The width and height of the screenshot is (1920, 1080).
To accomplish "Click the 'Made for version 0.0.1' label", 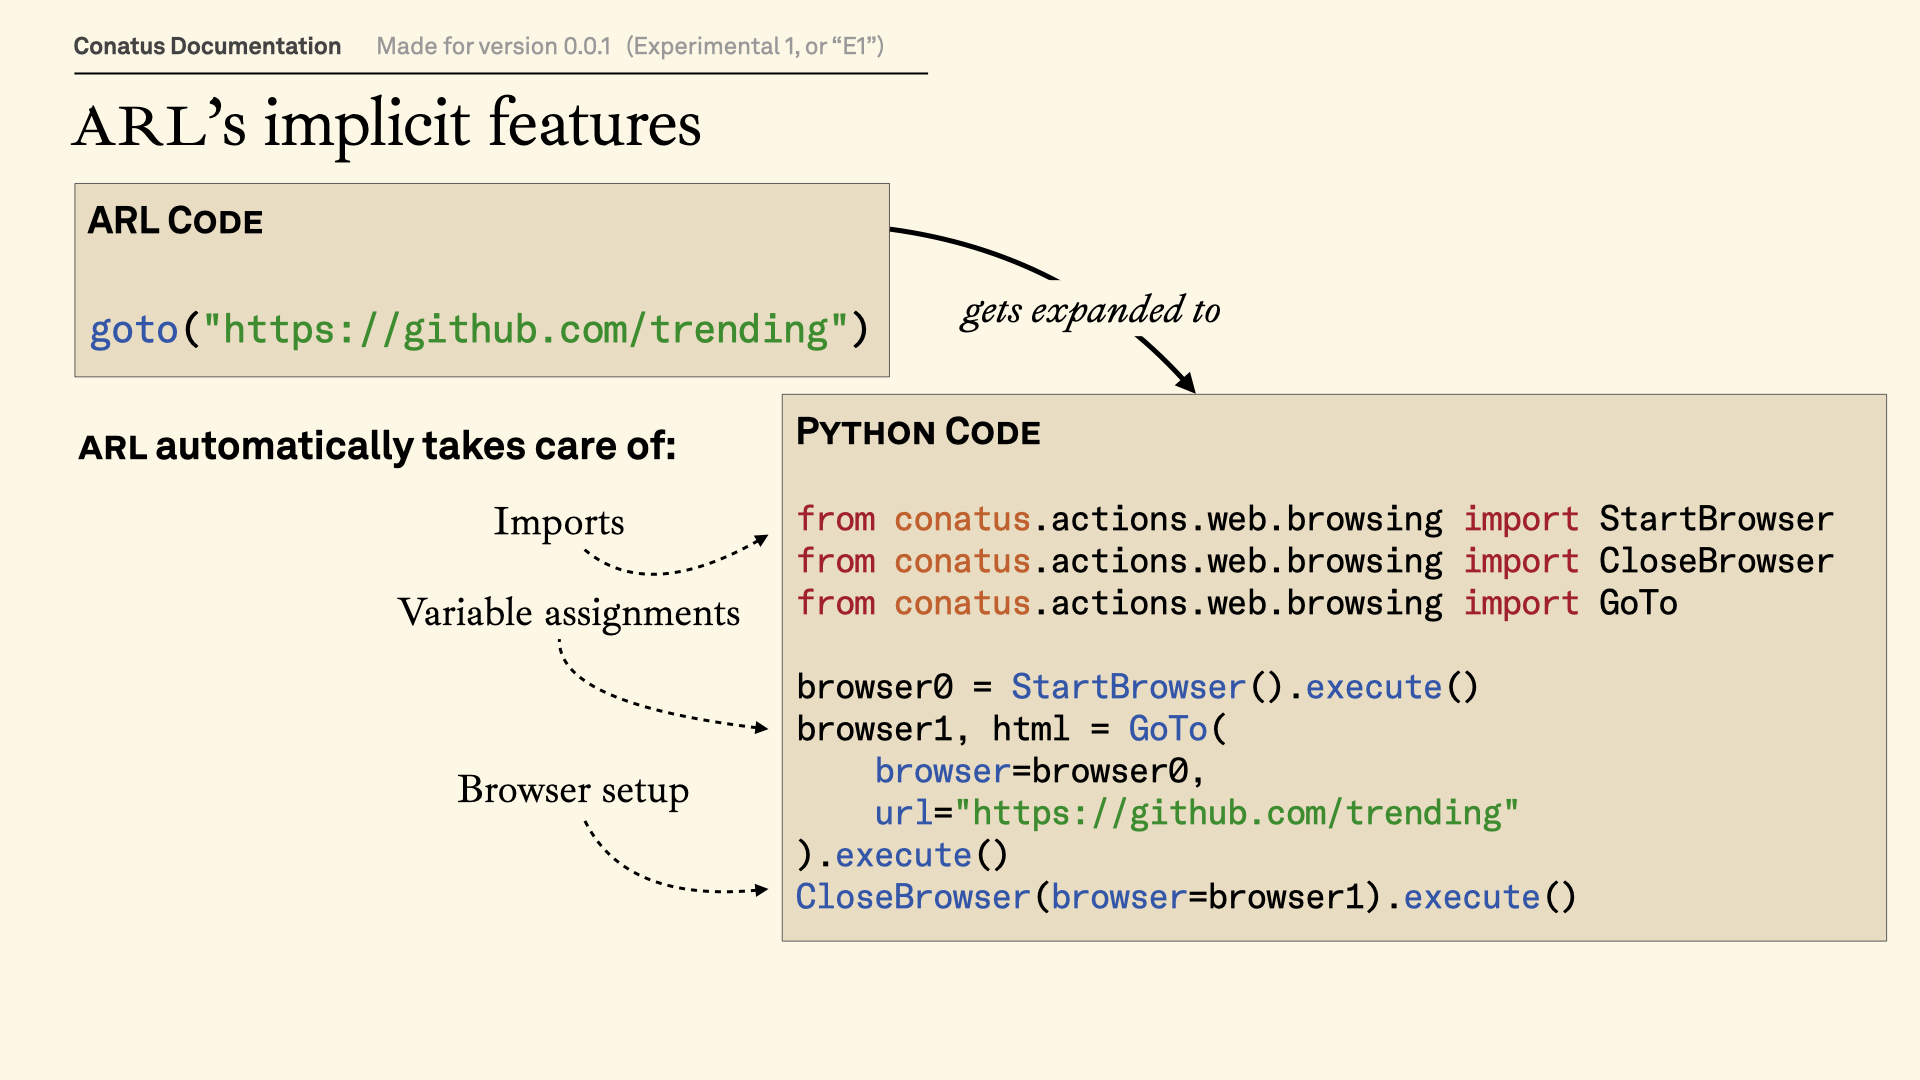I will click(493, 46).
